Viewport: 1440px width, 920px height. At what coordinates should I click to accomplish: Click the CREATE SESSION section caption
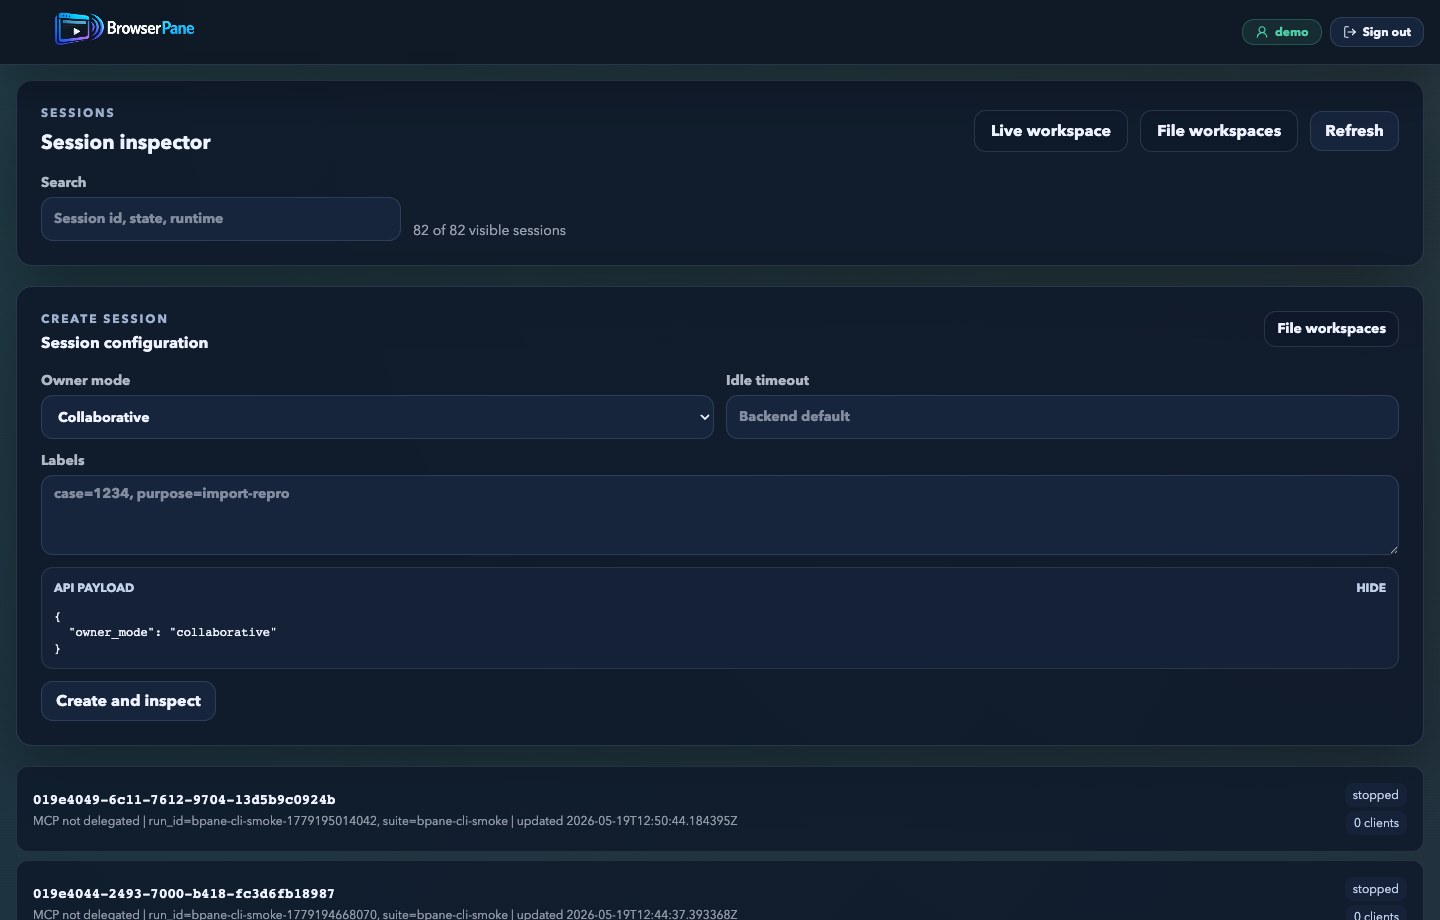(104, 319)
